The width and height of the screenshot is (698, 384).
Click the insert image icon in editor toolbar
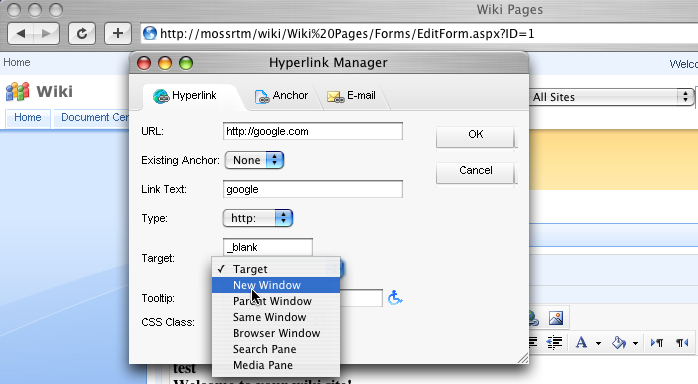pos(556,318)
